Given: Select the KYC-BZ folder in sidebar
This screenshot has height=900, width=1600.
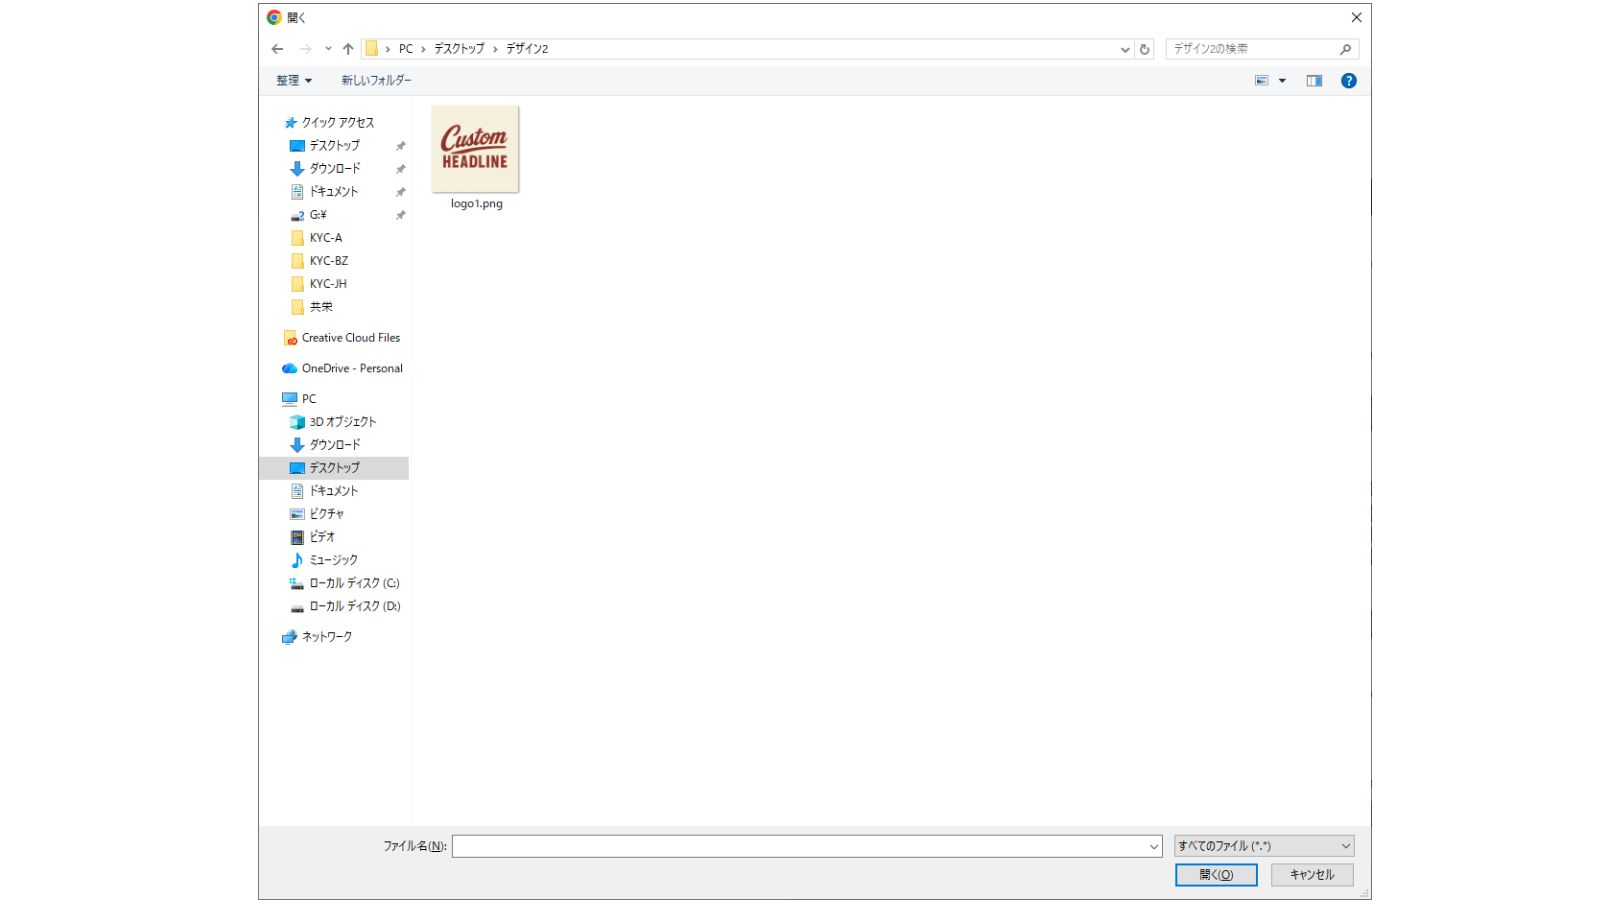Looking at the screenshot, I should (x=328, y=261).
